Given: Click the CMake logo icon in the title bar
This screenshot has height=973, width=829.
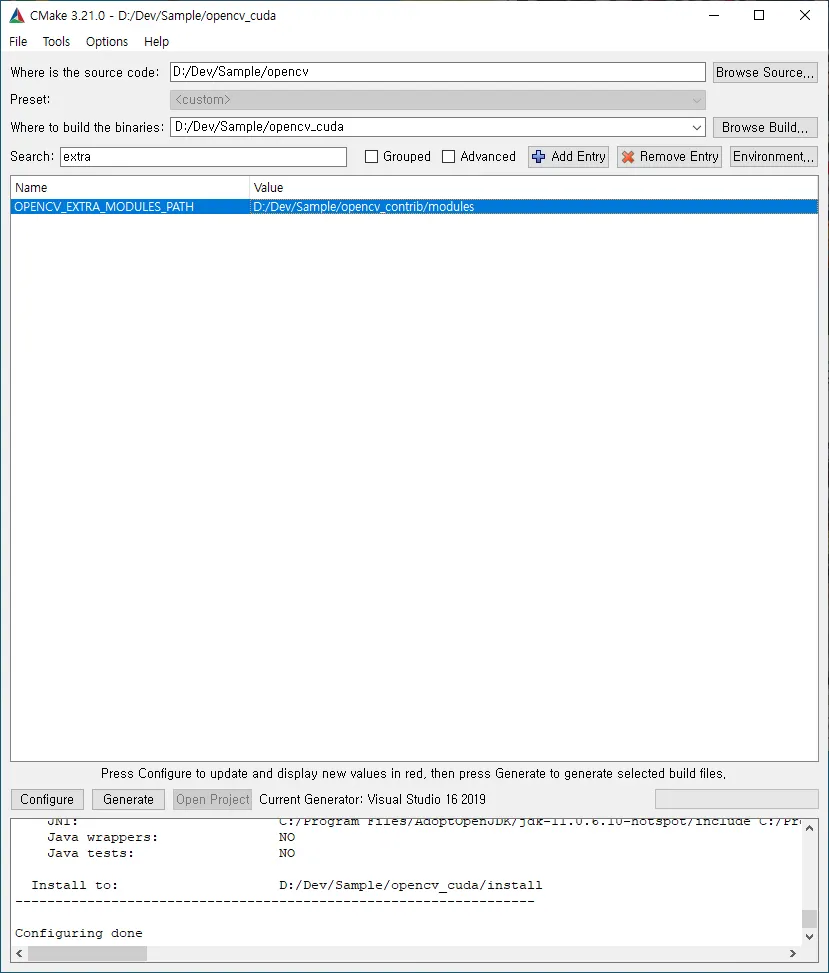Looking at the screenshot, I should tap(17, 16).
